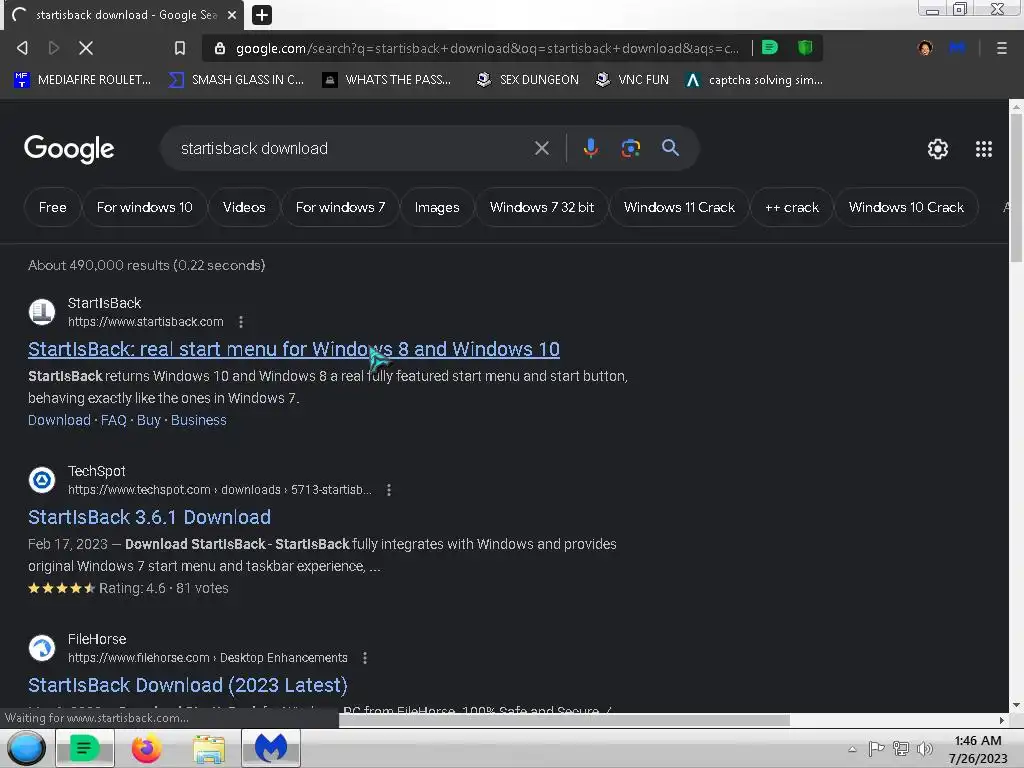Click the TechSpot favicon
1024x768 pixels.
tap(42, 480)
